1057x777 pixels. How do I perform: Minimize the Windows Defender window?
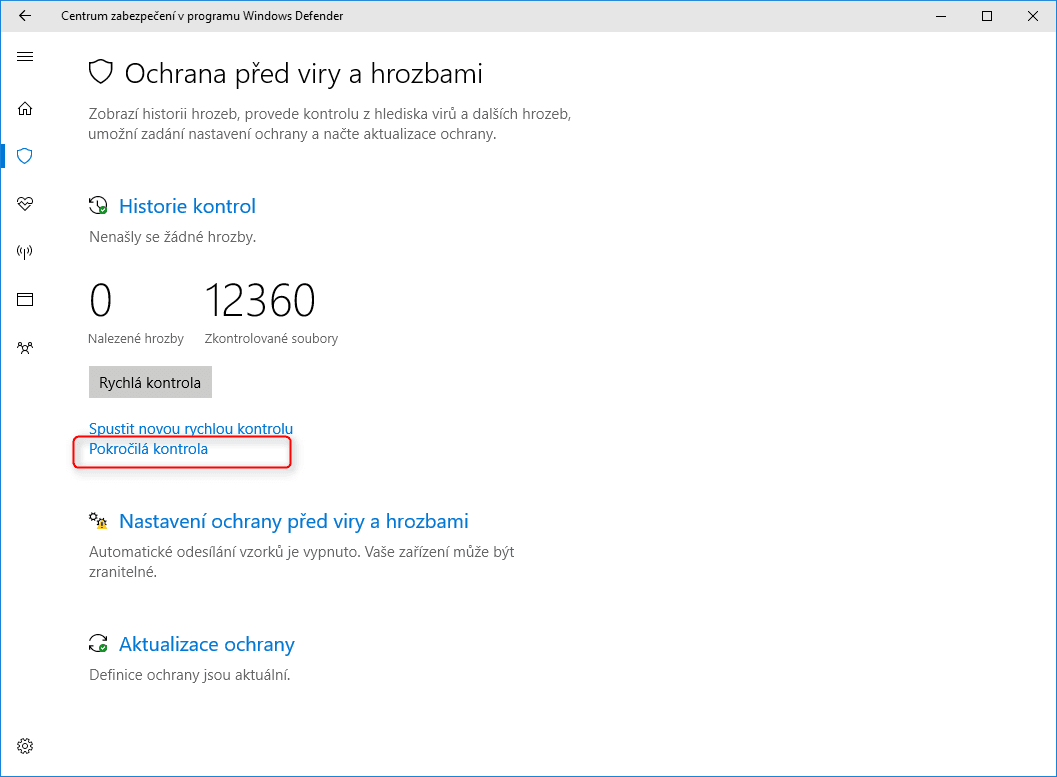pyautogui.click(x=941, y=15)
